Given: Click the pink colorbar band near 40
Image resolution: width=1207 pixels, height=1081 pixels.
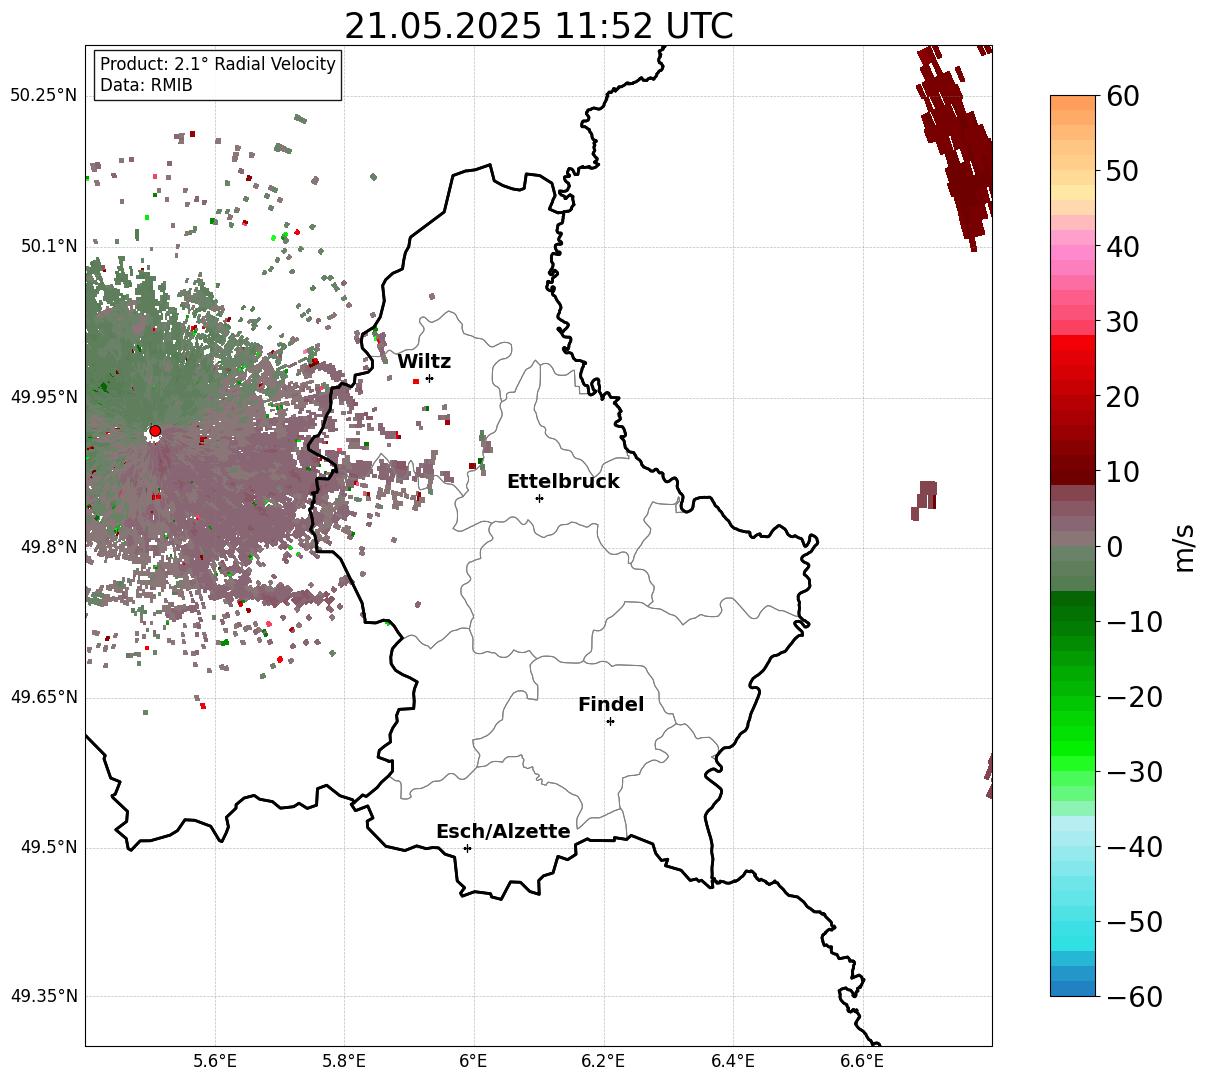Looking at the screenshot, I should [1073, 253].
